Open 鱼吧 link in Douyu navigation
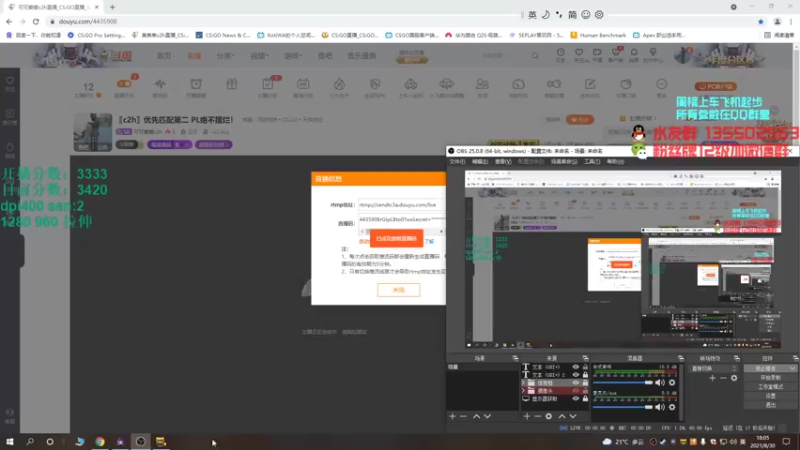Image resolution: width=800 pixels, height=450 pixels. [325, 56]
